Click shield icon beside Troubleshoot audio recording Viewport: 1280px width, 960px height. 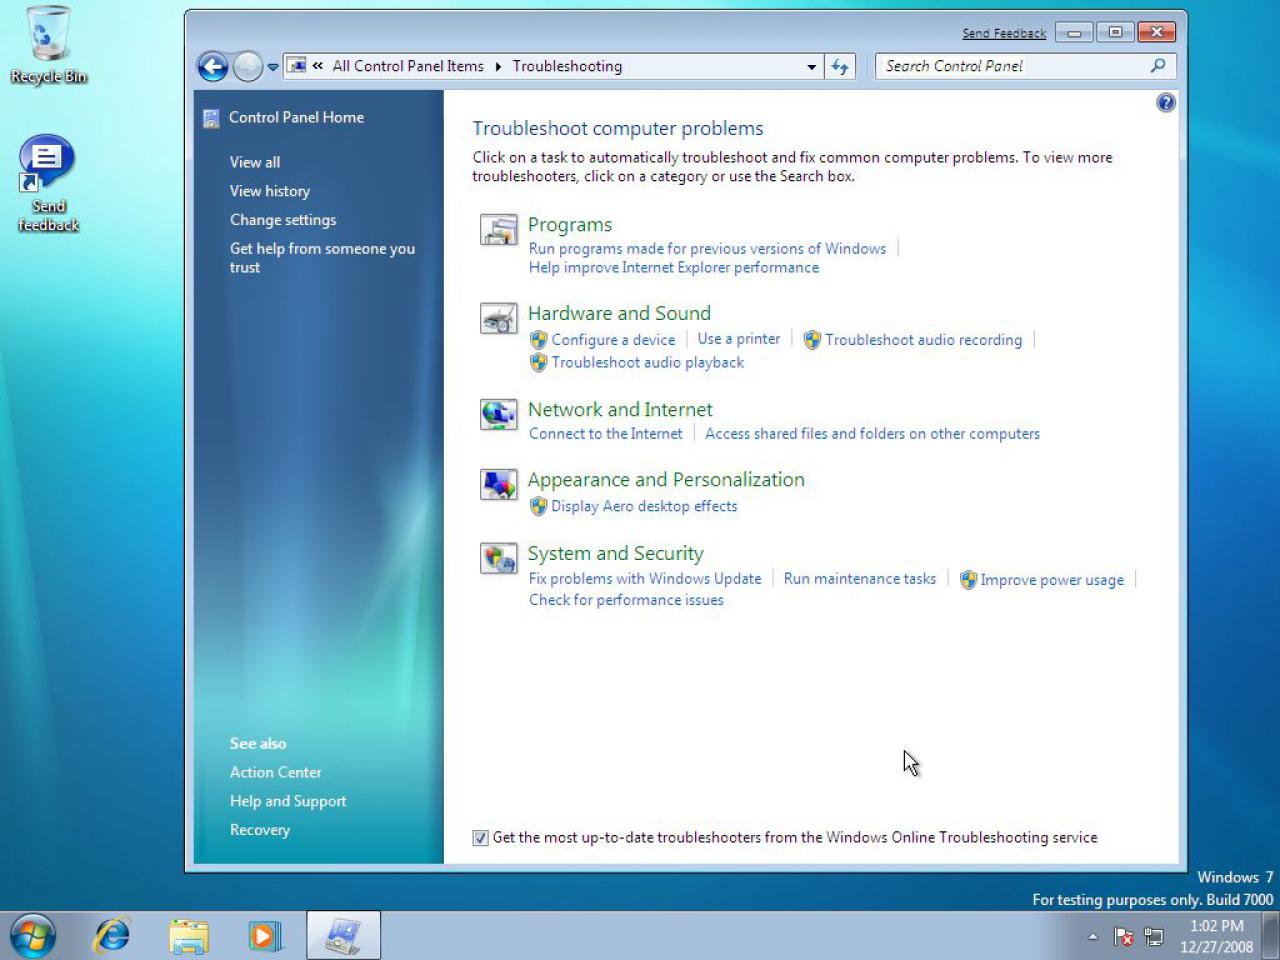coord(812,340)
